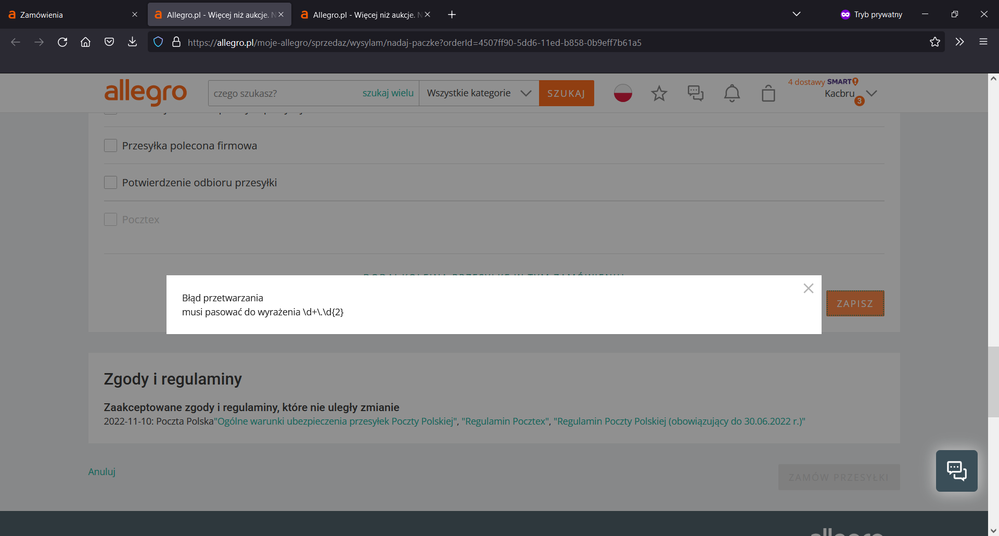The image size is (999, 536).
Task: Open Allegro favorites star icon
Action: point(659,93)
